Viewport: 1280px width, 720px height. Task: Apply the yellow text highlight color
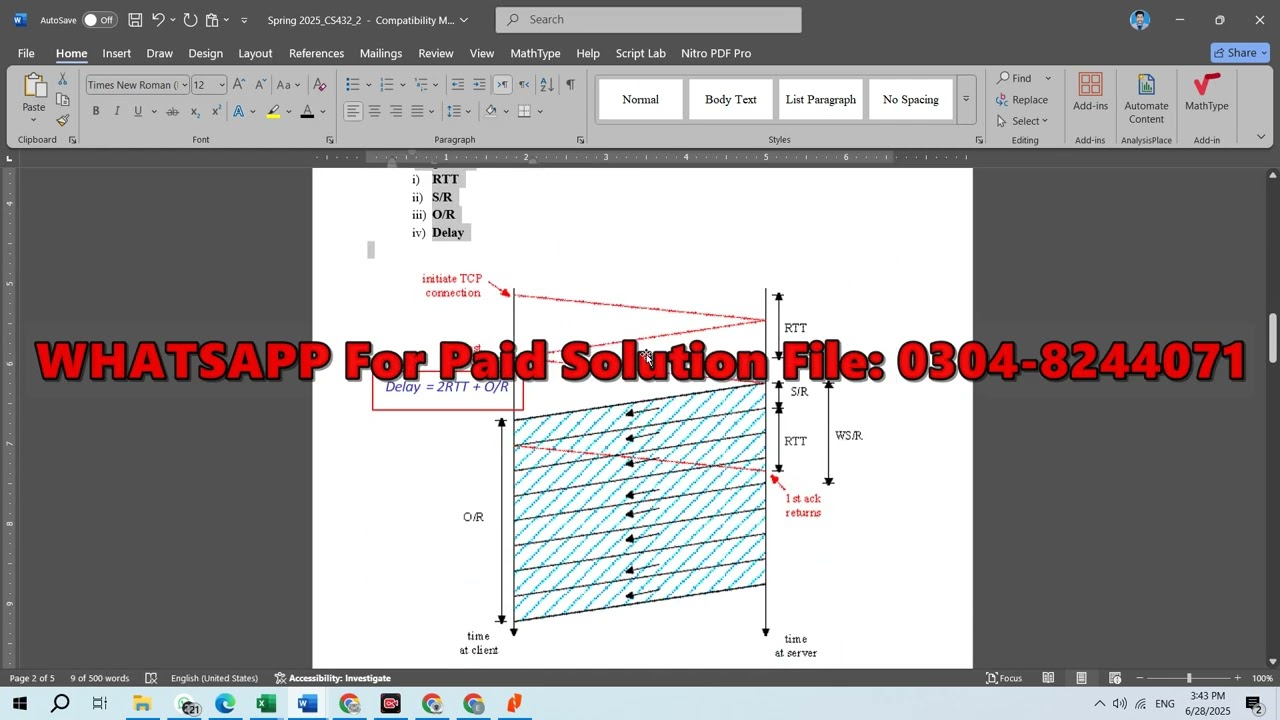(x=273, y=111)
